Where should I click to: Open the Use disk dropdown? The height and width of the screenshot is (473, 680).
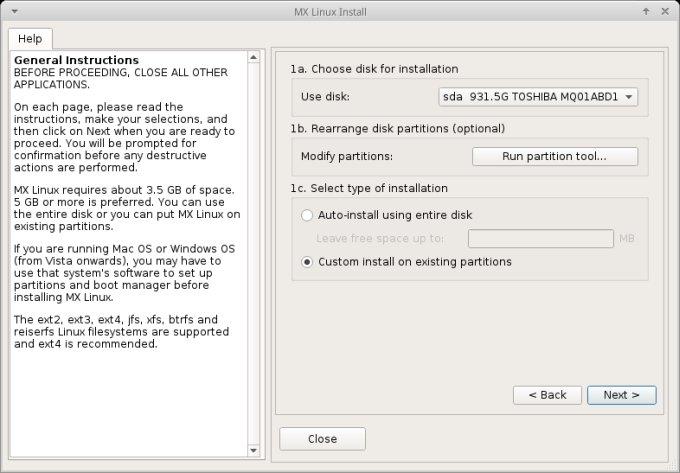(538, 97)
